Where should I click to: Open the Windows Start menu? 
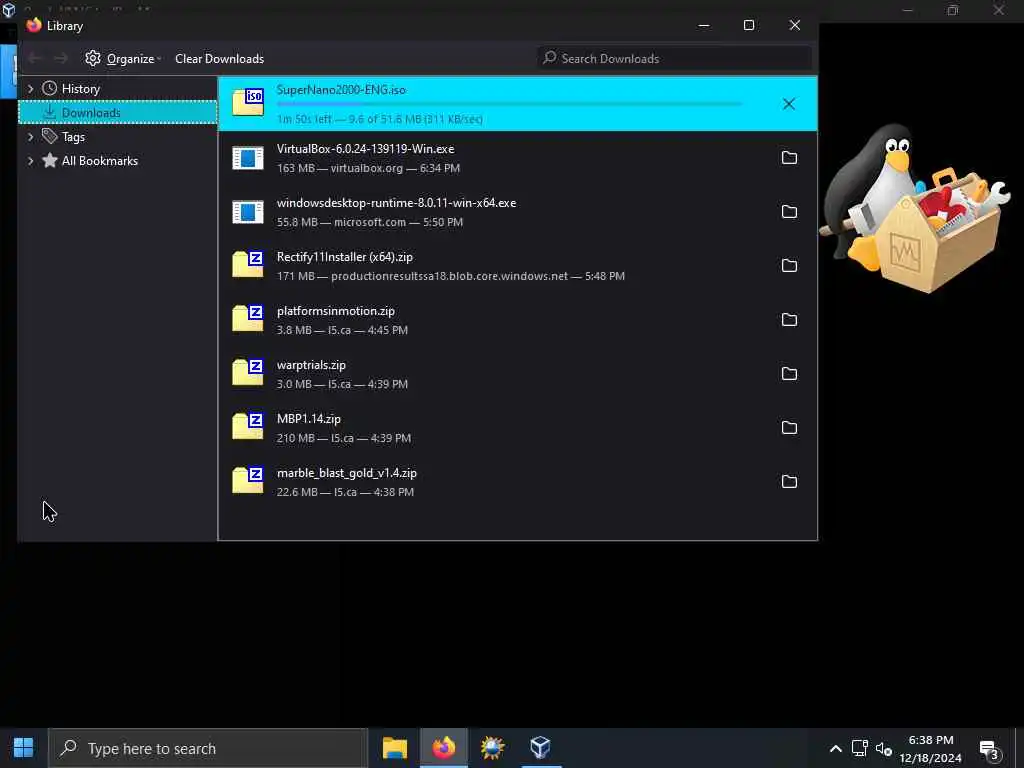point(24,748)
